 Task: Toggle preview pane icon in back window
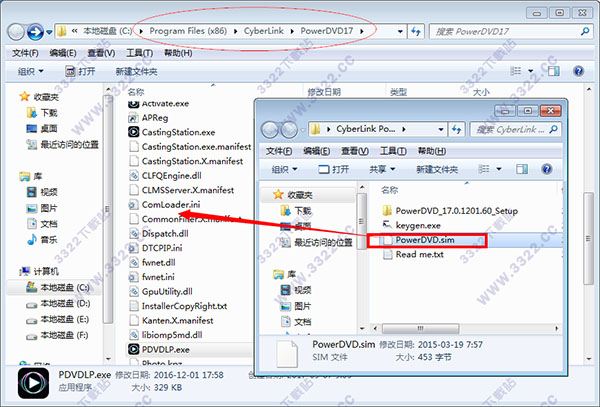coord(553,71)
